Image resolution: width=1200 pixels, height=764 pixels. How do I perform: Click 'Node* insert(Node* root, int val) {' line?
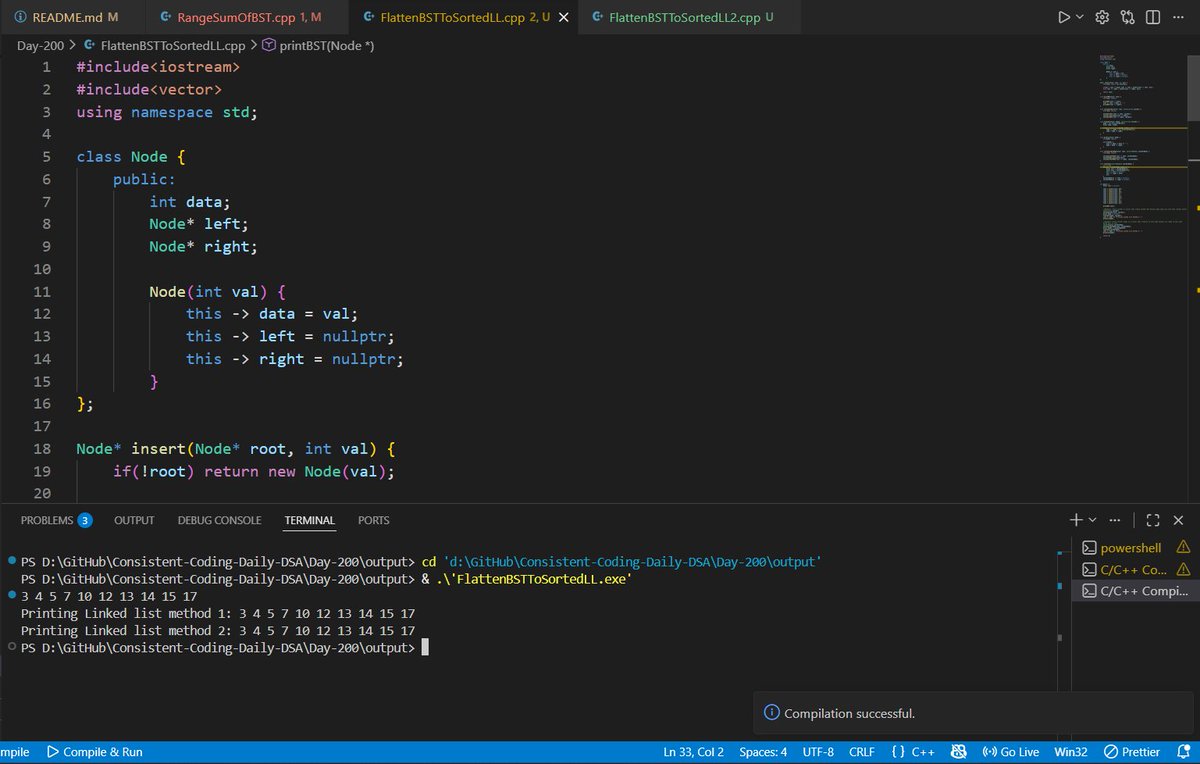[x=235, y=449]
